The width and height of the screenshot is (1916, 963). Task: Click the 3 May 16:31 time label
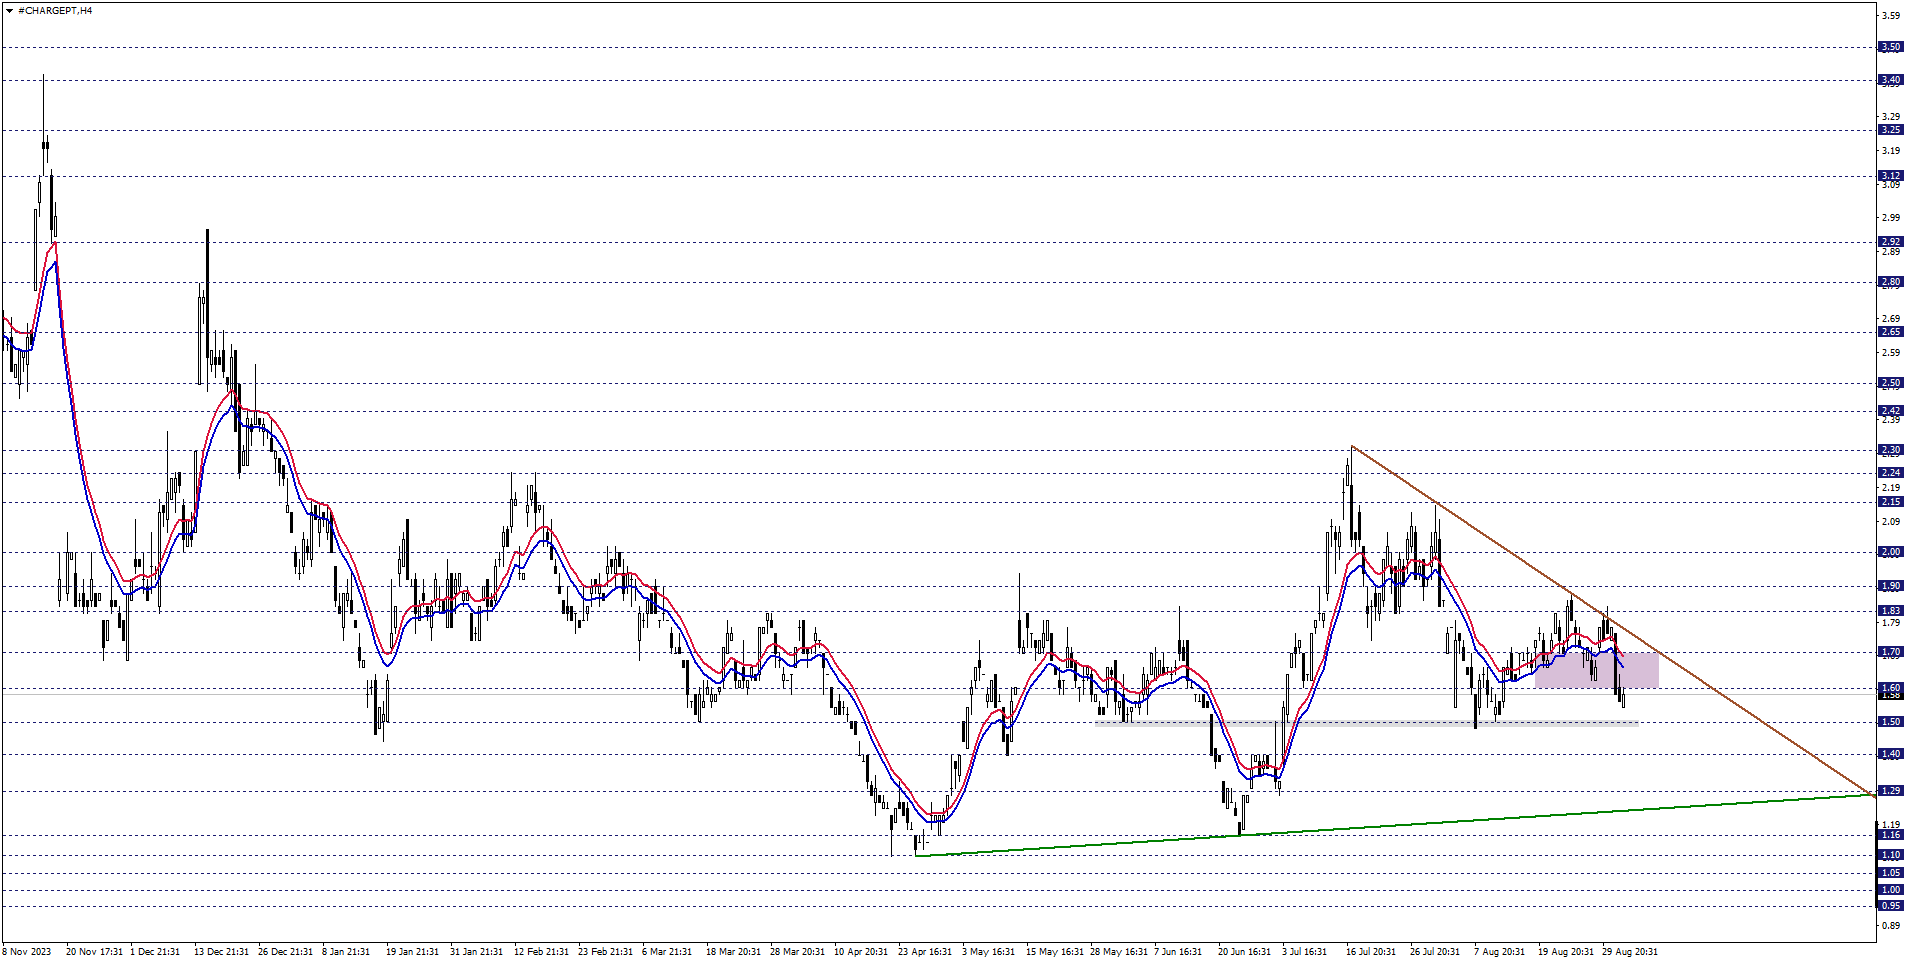989,952
